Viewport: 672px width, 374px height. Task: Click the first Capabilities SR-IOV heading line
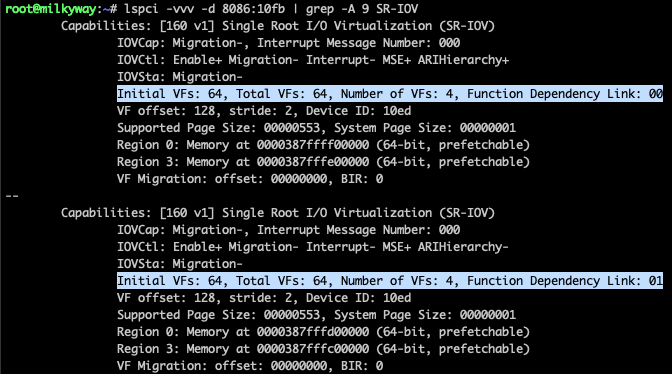click(x=278, y=26)
